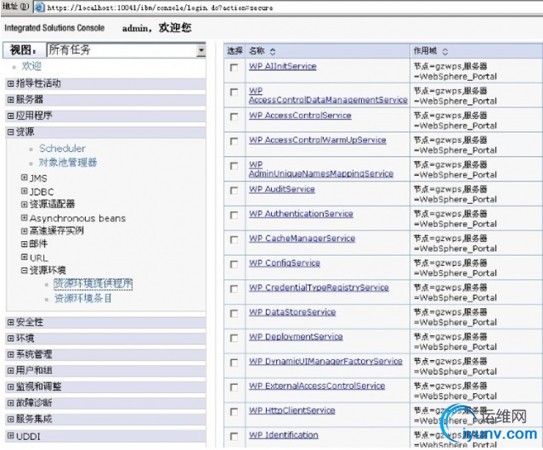Expand the JDBC node

24,191
